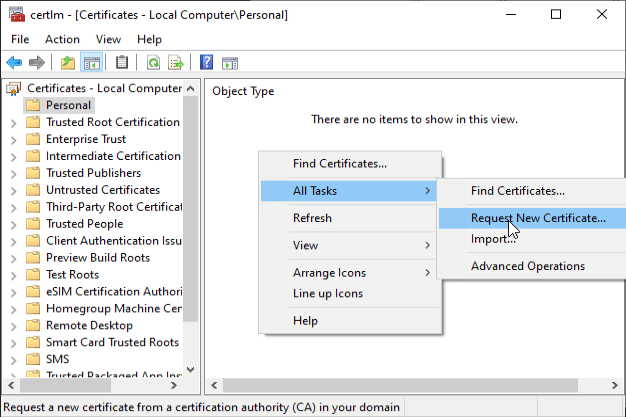Select the Untrusted Certificates folder
Image resolution: width=626 pixels, height=417 pixels.
[102, 190]
